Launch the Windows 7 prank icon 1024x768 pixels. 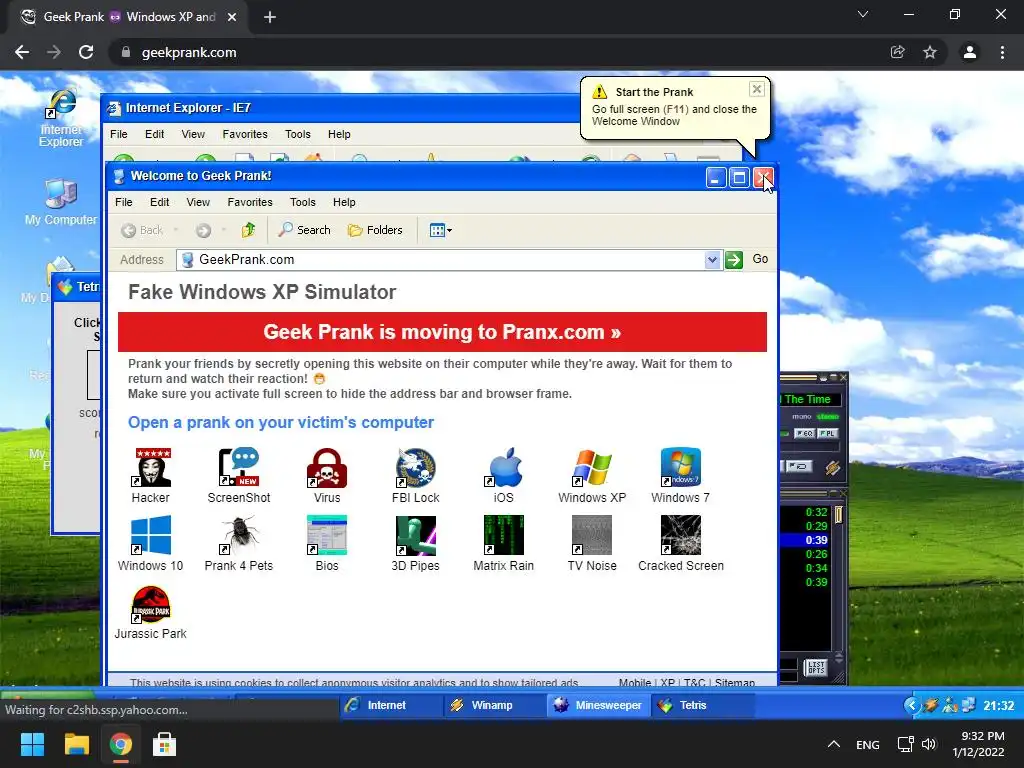(x=680, y=475)
